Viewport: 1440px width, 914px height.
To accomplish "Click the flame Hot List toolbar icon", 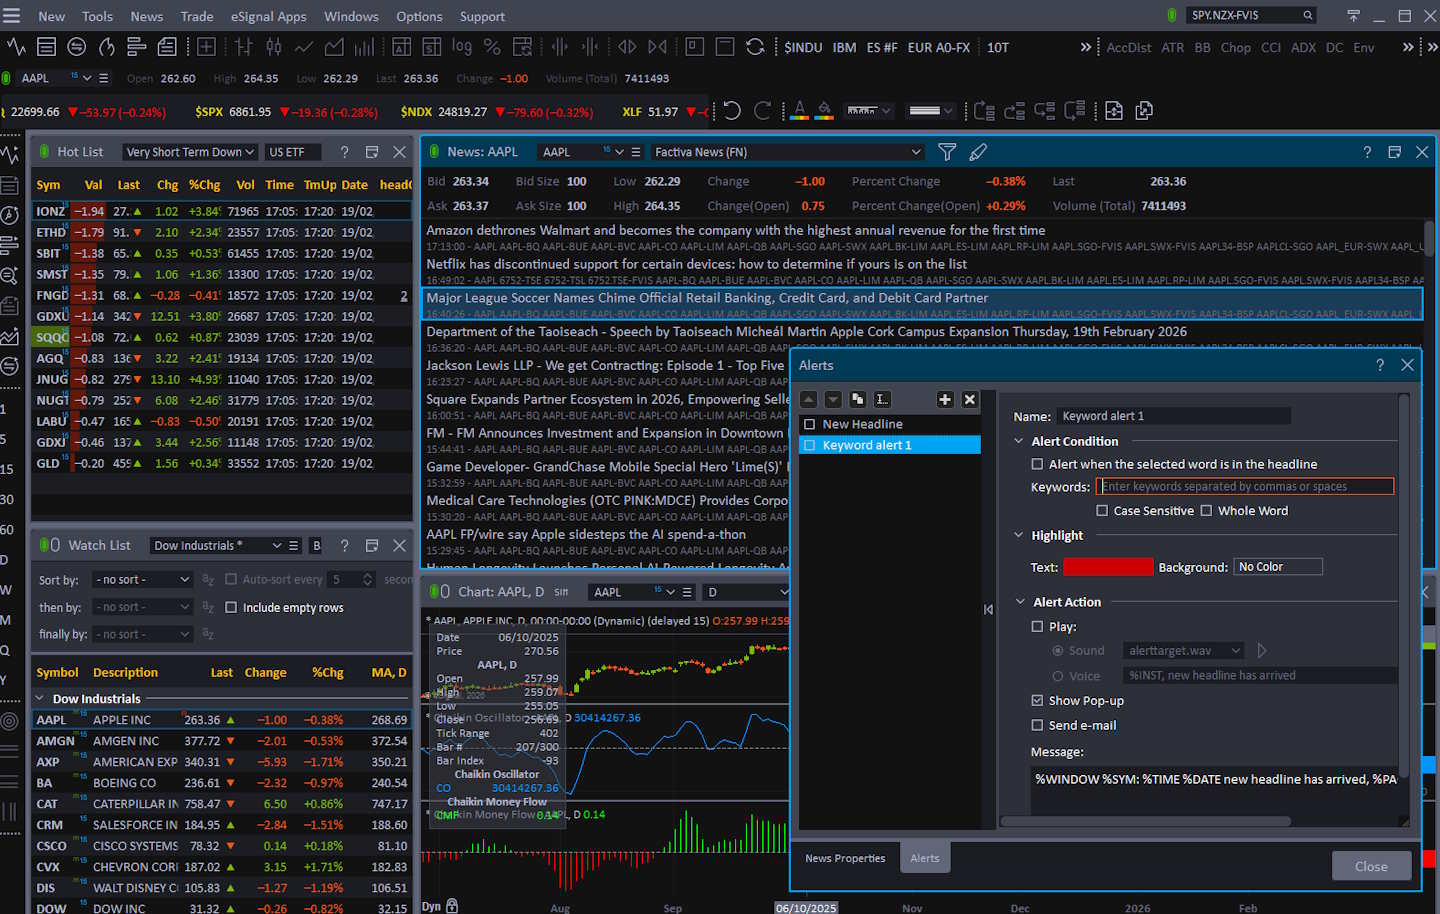I will [x=106, y=47].
